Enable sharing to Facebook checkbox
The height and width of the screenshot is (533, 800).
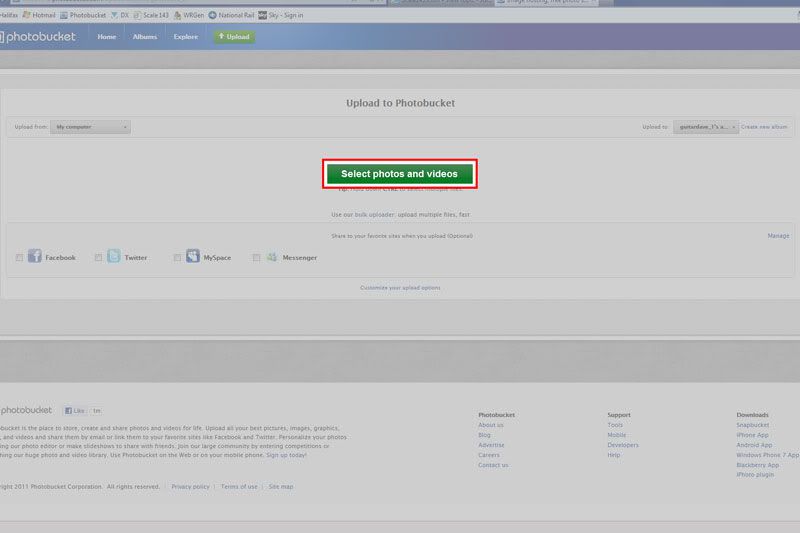pyautogui.click(x=19, y=258)
